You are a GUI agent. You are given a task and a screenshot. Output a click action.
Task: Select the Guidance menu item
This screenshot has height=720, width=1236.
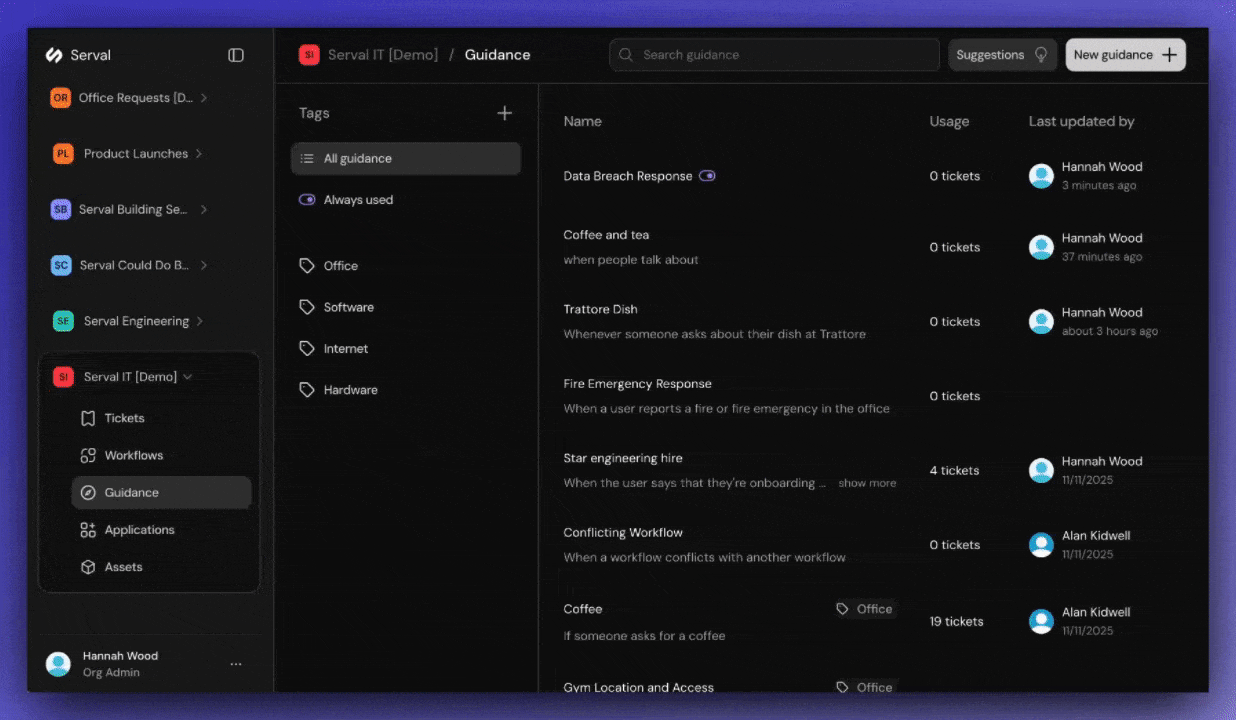coord(161,493)
